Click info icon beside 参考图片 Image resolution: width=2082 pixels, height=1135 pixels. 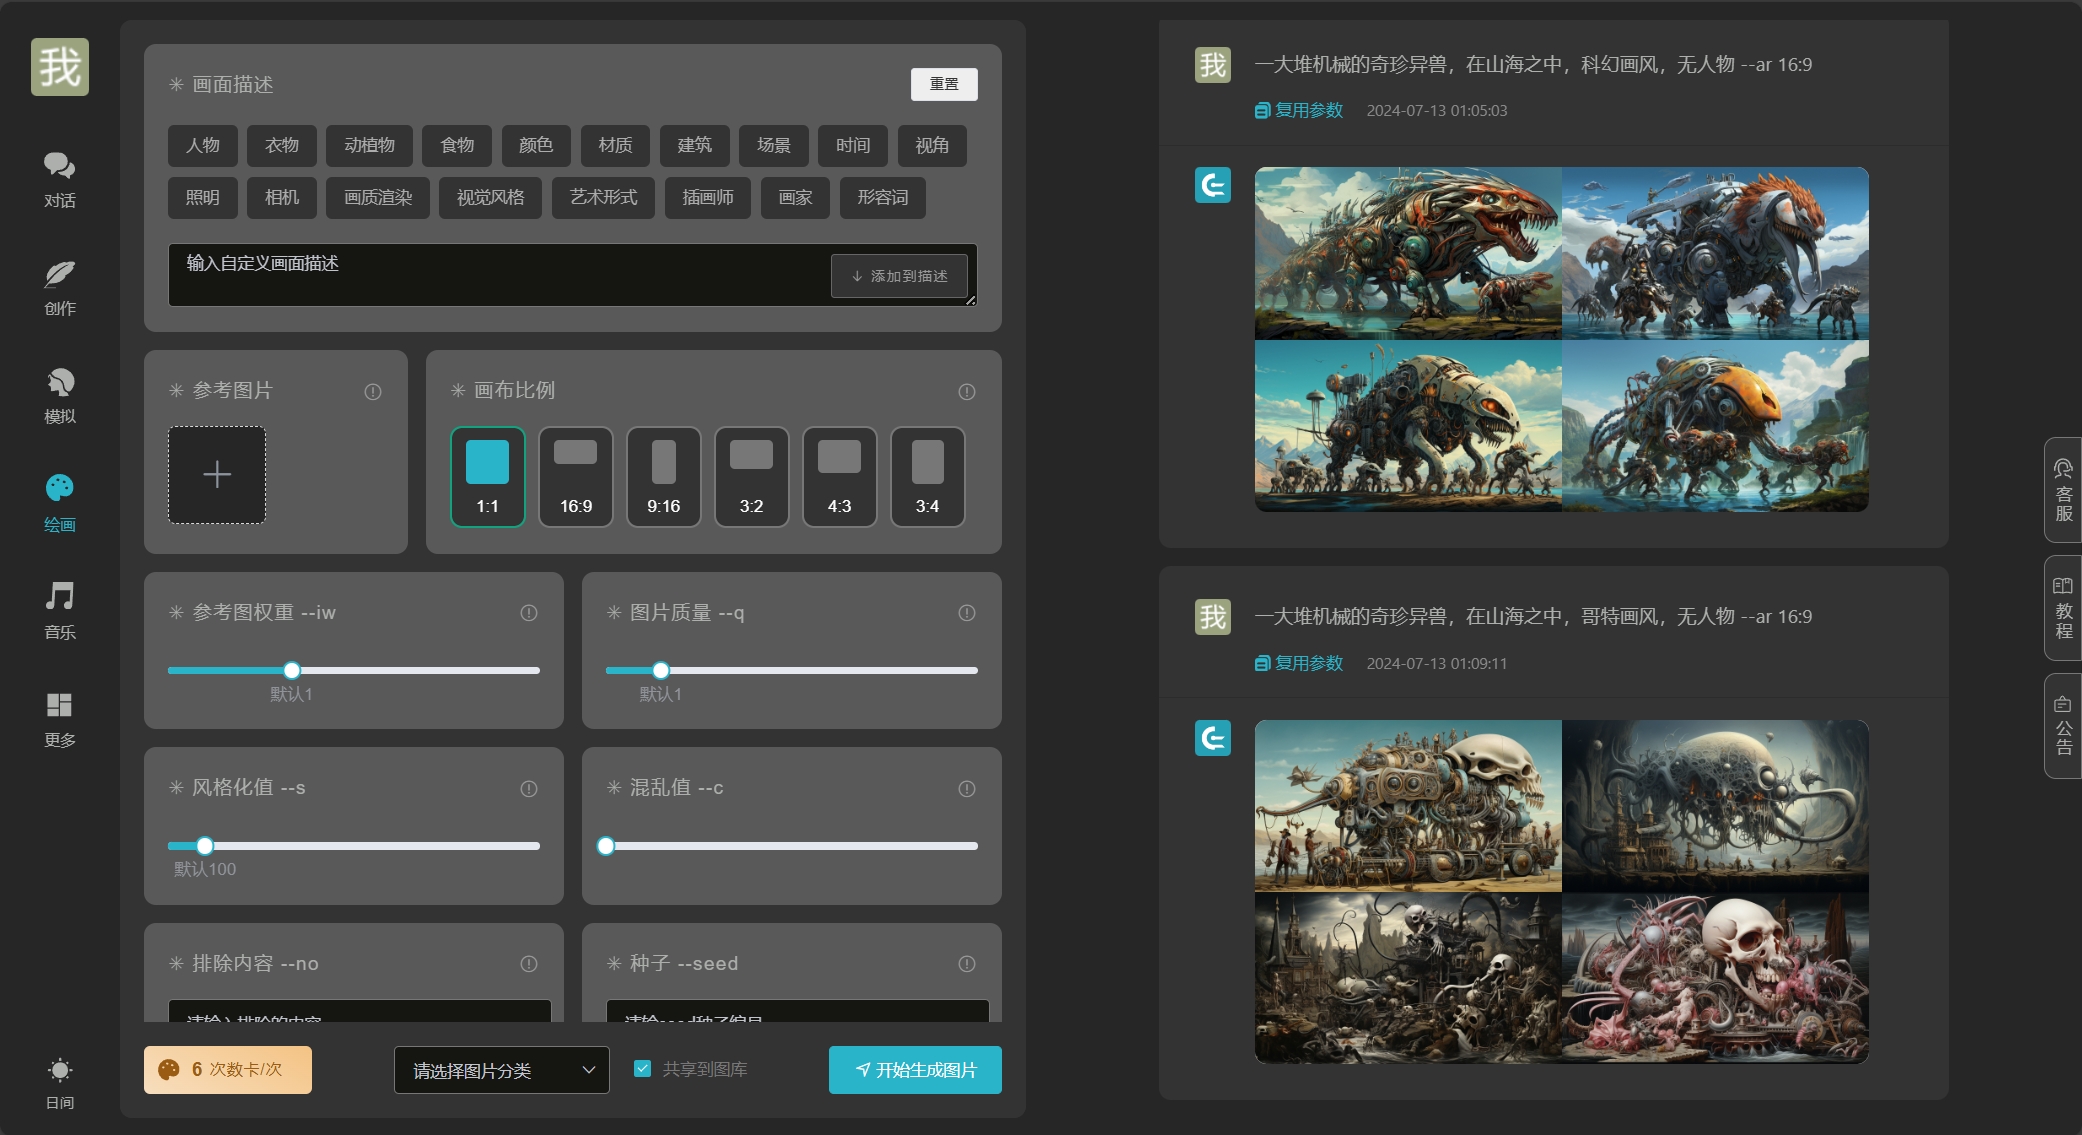pos(373,391)
